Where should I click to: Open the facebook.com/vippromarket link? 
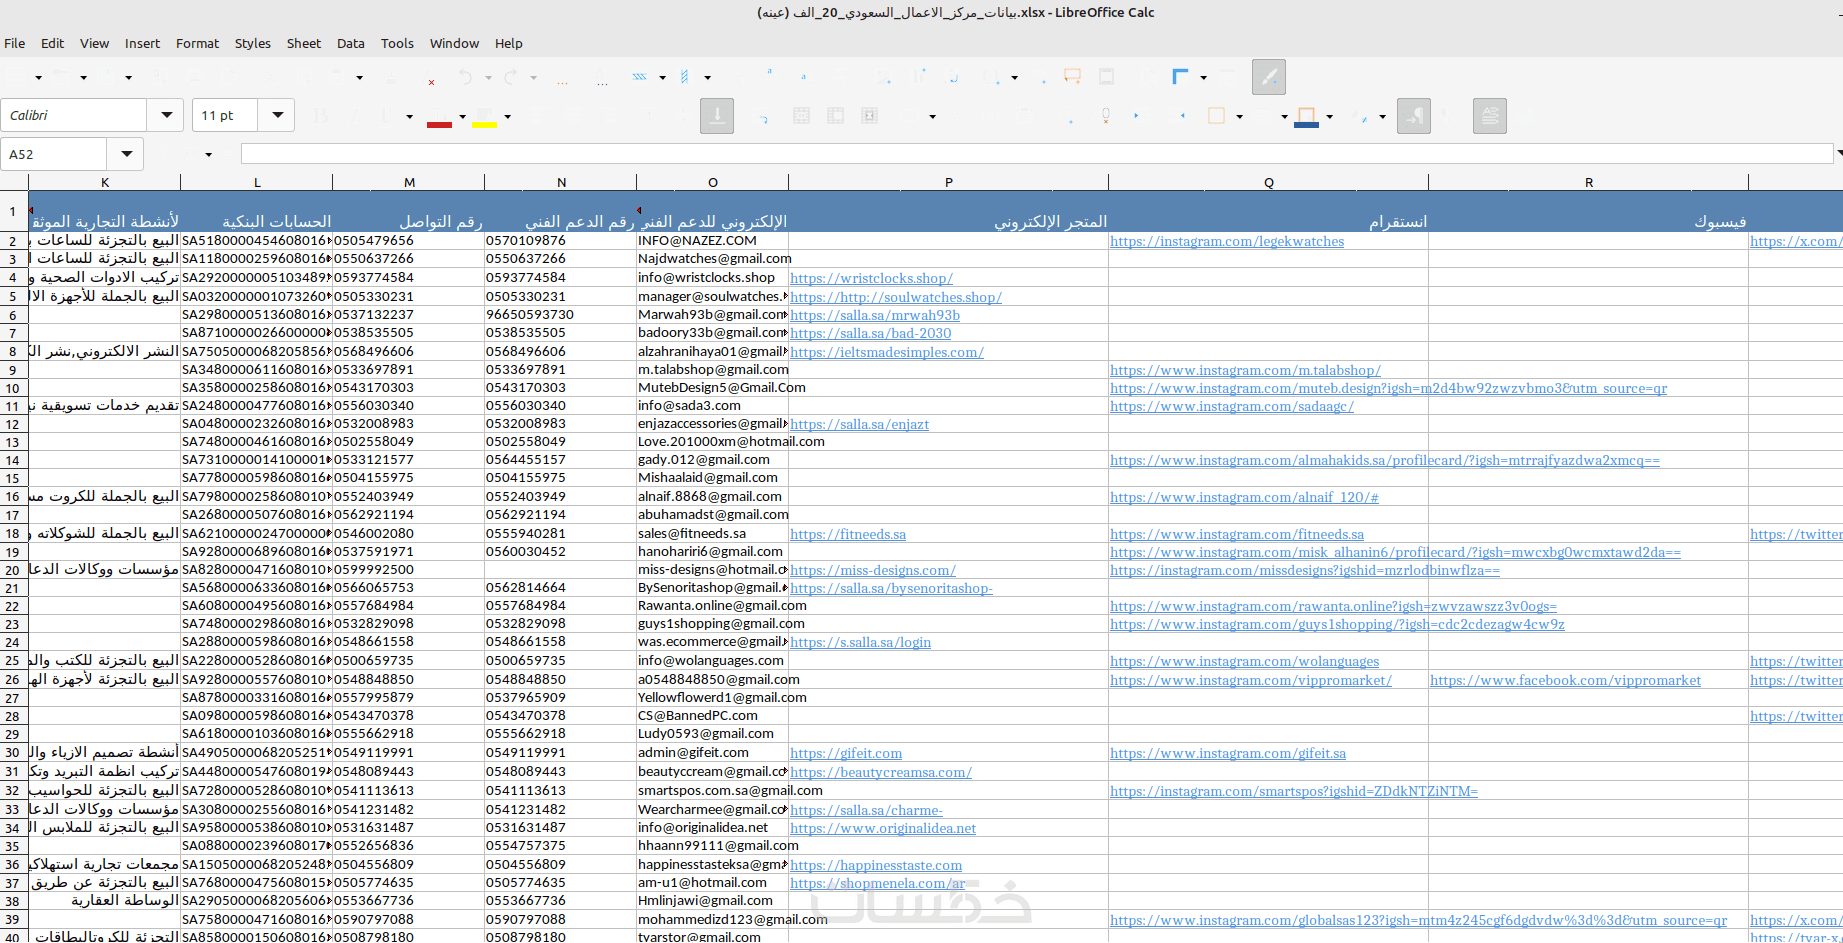point(1565,680)
